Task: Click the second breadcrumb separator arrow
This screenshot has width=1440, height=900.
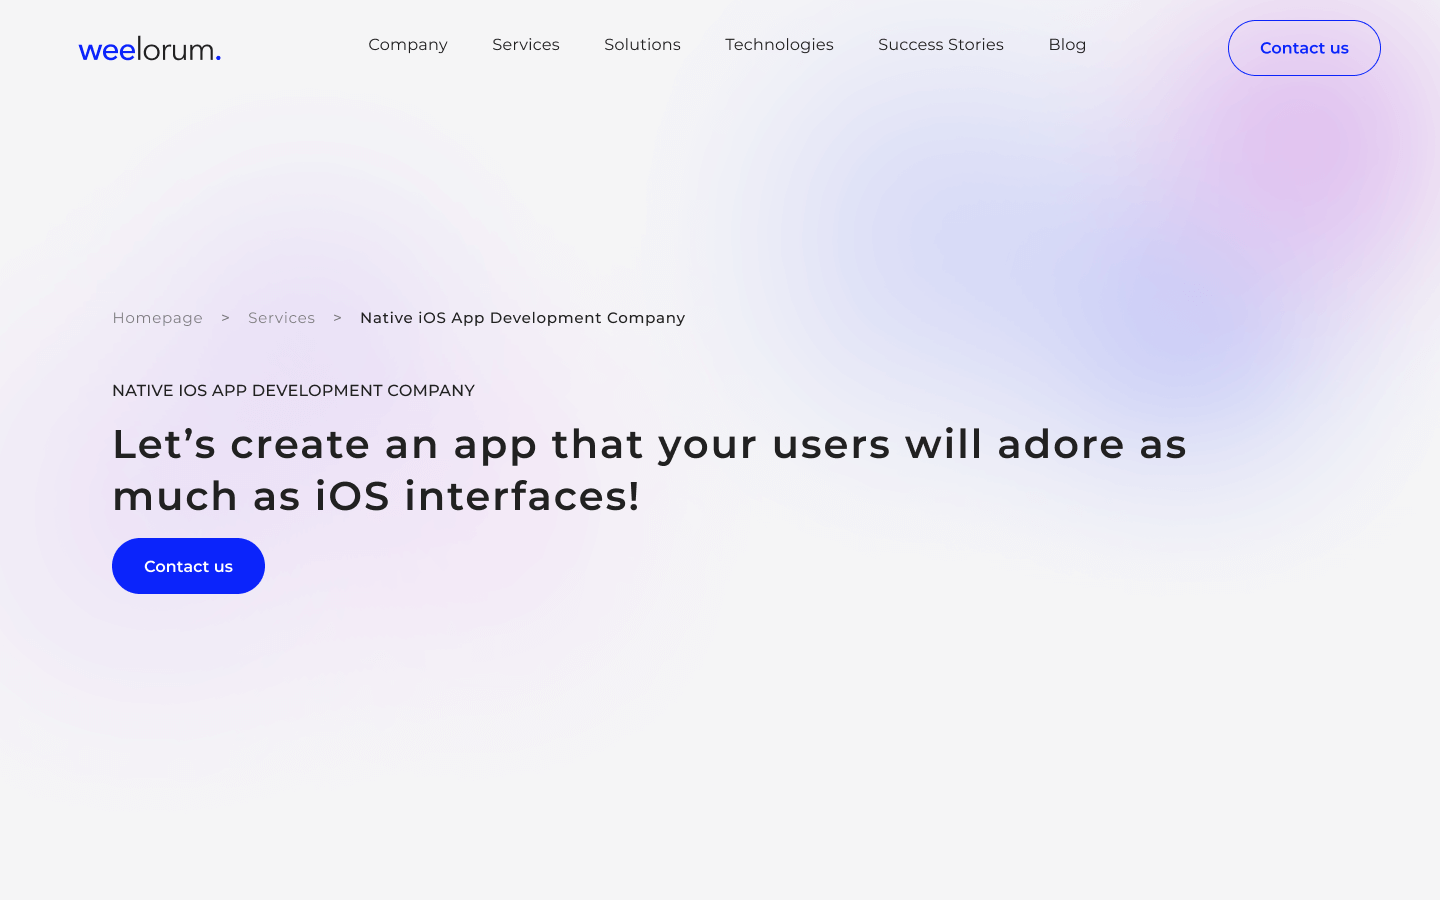Action: click(x=337, y=317)
